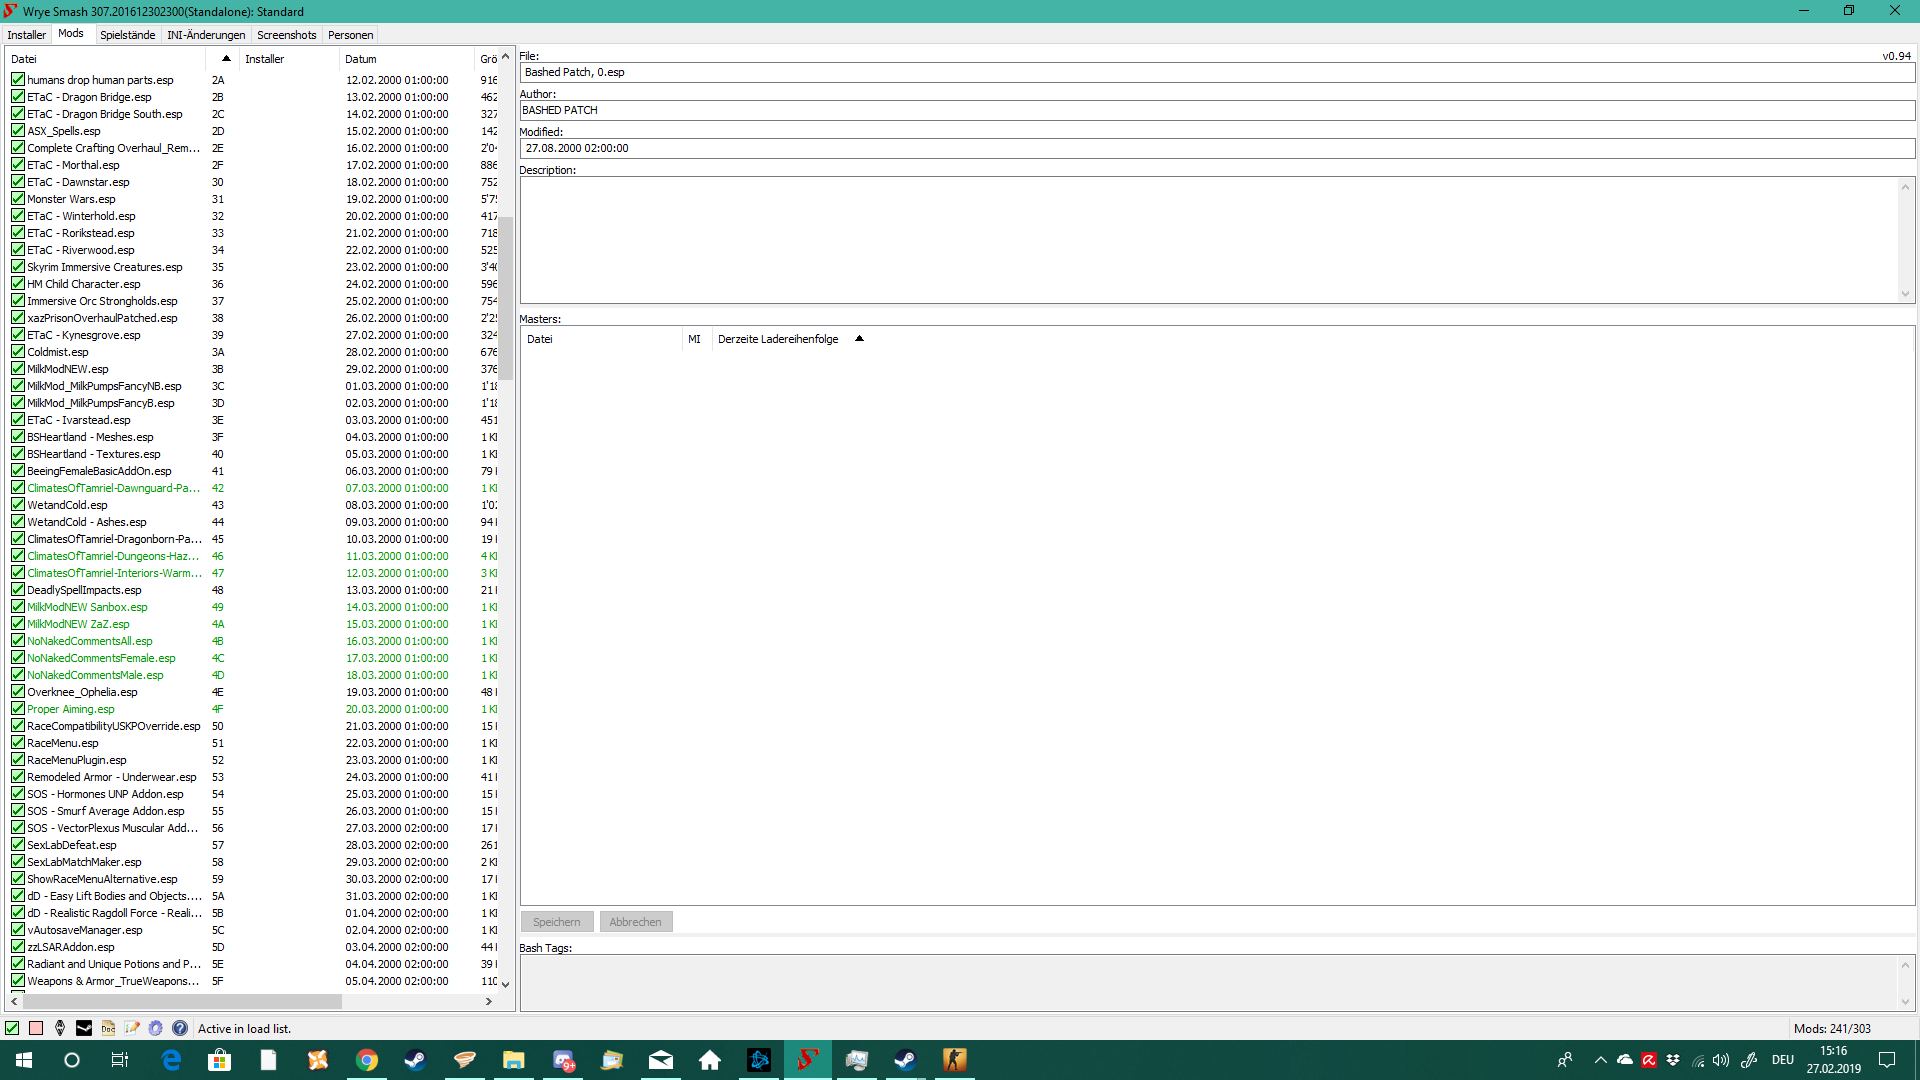Open the Doc browser icon

pos(108,1028)
